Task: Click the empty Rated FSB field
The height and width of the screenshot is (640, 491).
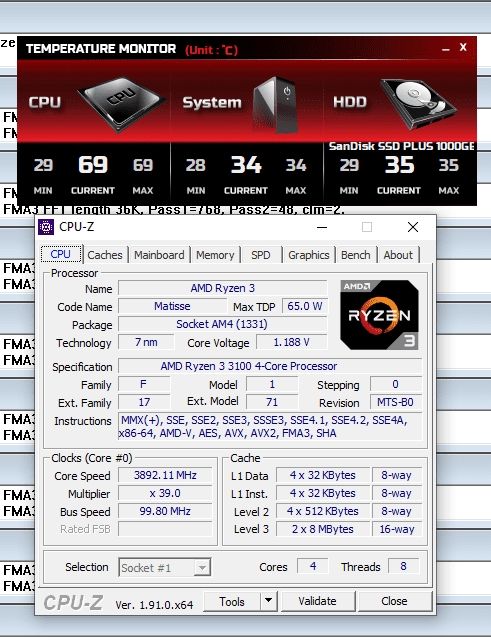Action: (165, 529)
